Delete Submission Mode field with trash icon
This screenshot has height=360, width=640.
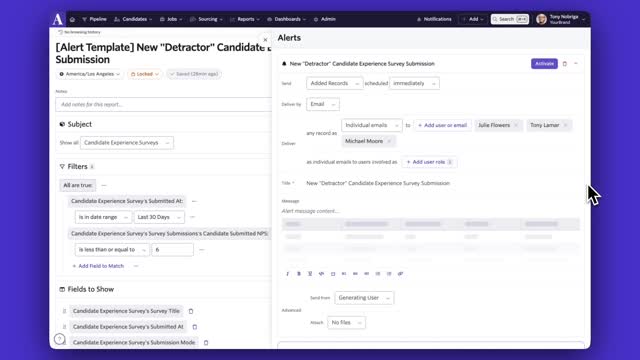pos(206,343)
